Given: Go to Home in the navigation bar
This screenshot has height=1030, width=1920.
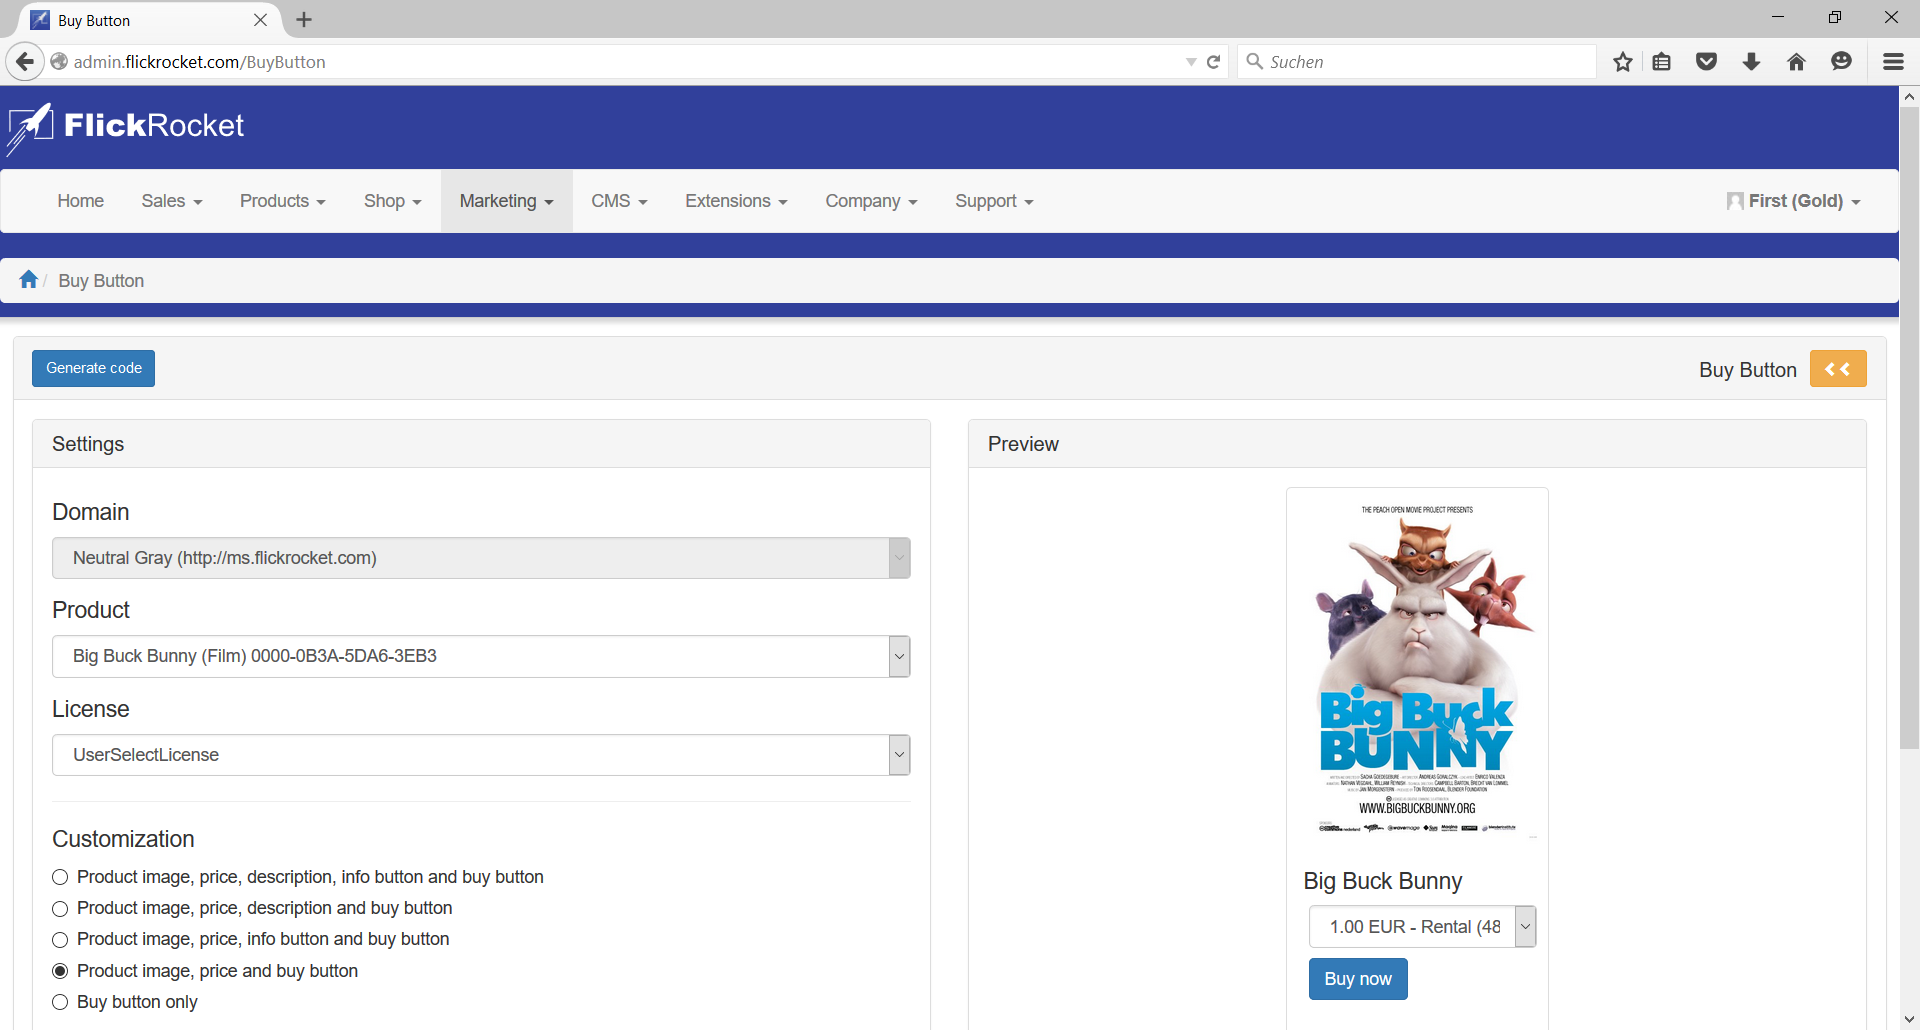Looking at the screenshot, I should click(80, 201).
